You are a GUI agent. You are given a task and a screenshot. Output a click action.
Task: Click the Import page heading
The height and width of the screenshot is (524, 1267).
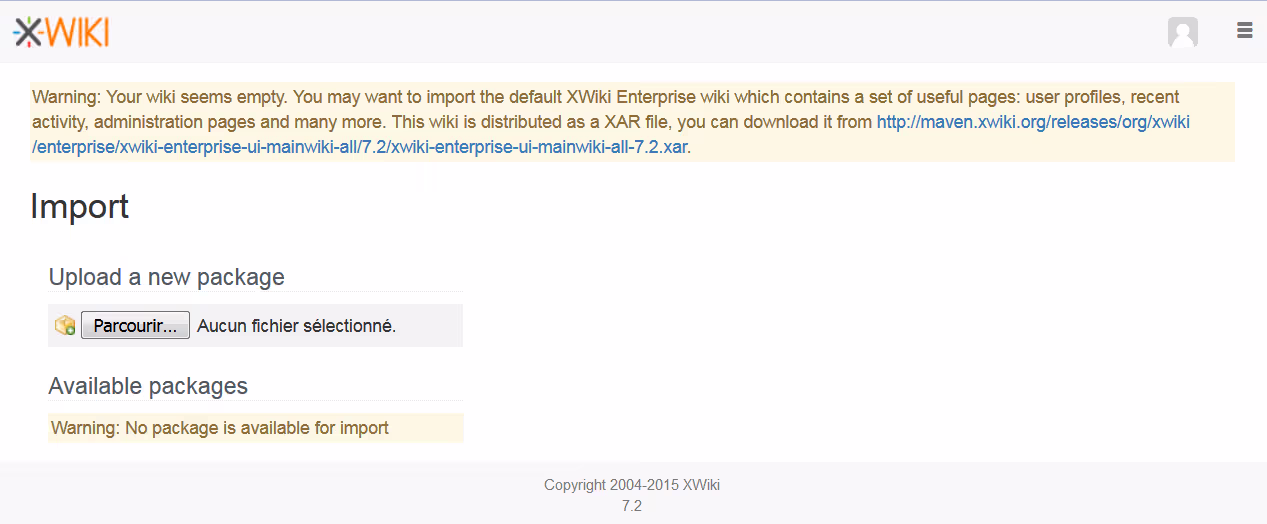(80, 206)
